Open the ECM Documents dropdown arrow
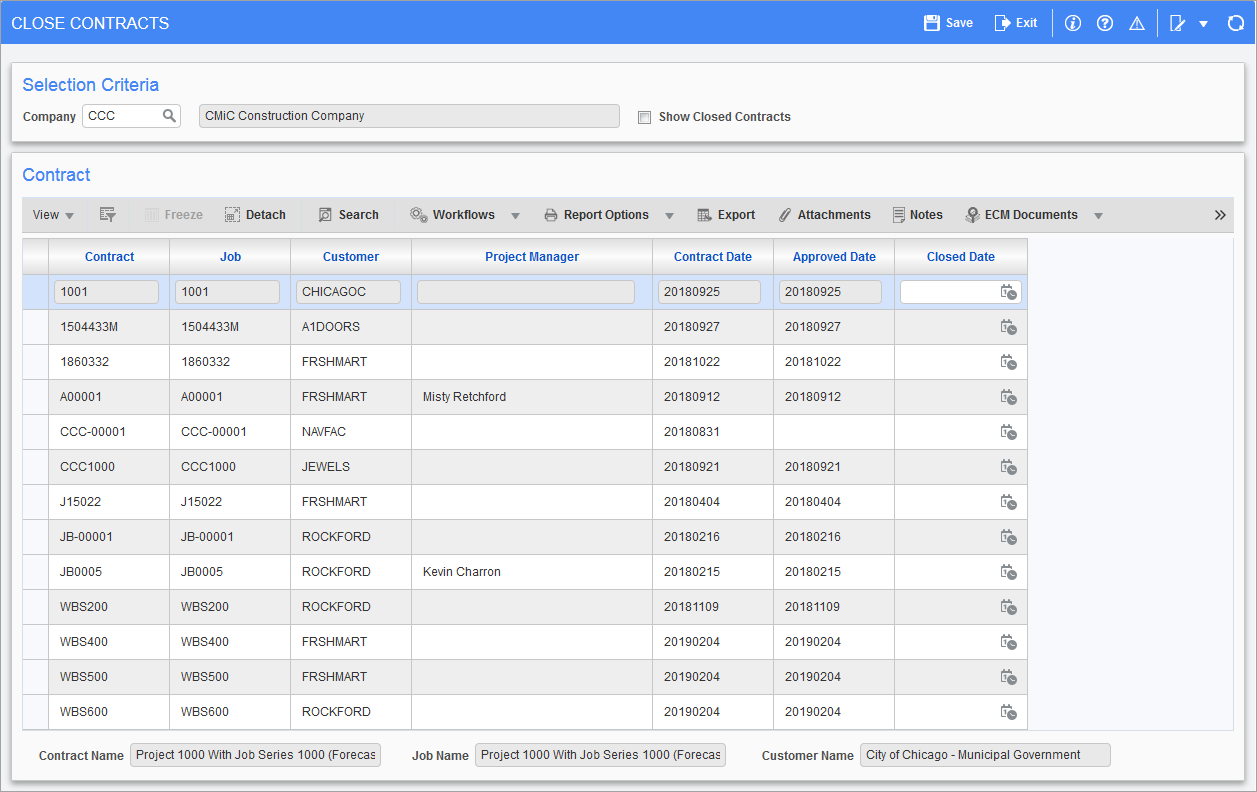Viewport: 1257px width, 792px height. (x=1098, y=216)
